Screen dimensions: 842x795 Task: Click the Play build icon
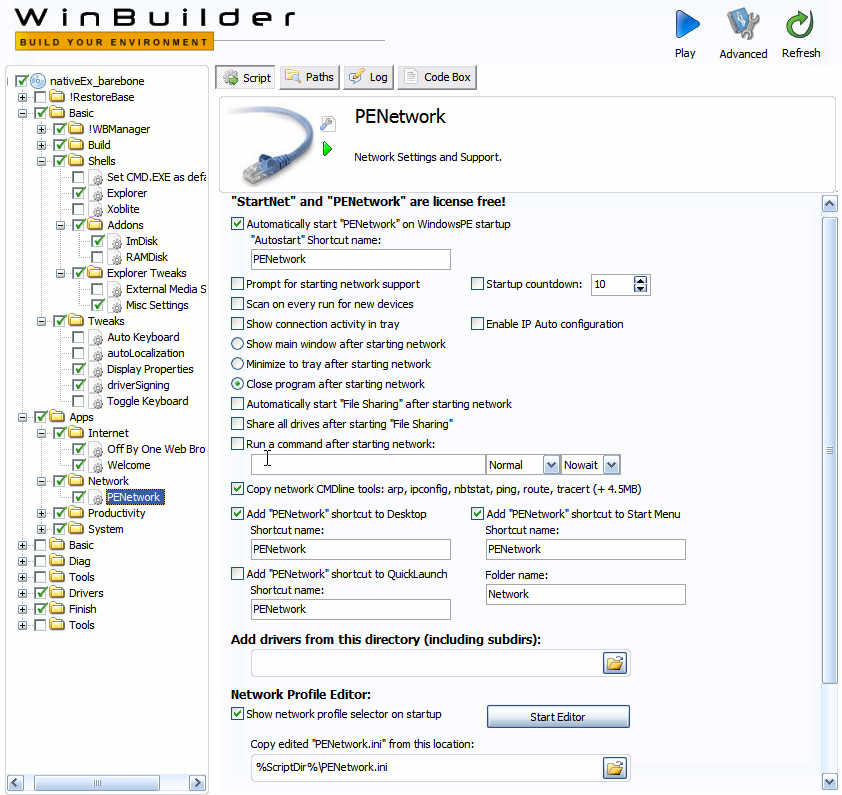coord(686,25)
